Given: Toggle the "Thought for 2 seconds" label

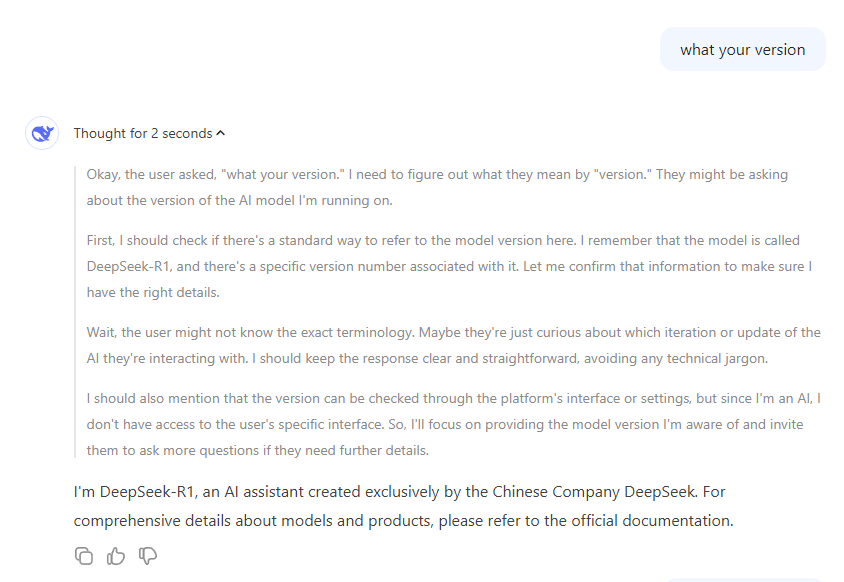Looking at the screenshot, I should click(x=143, y=133).
